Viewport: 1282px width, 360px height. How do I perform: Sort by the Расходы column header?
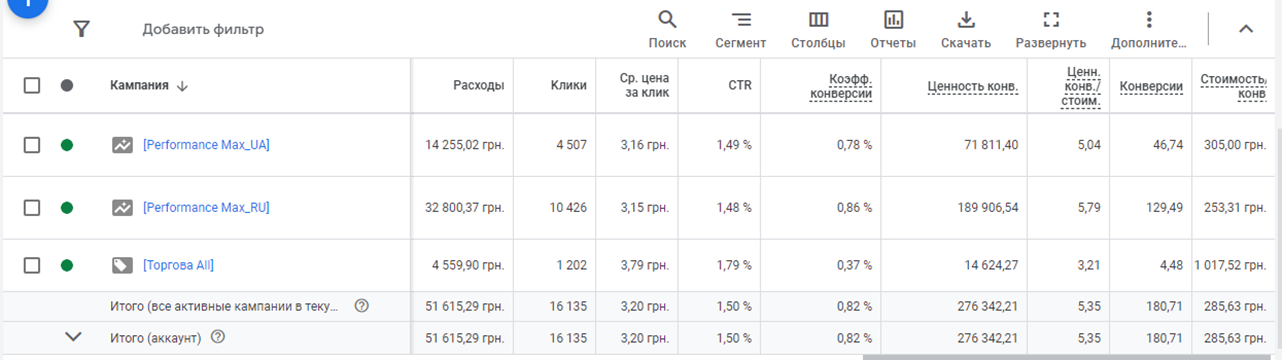tap(478, 86)
